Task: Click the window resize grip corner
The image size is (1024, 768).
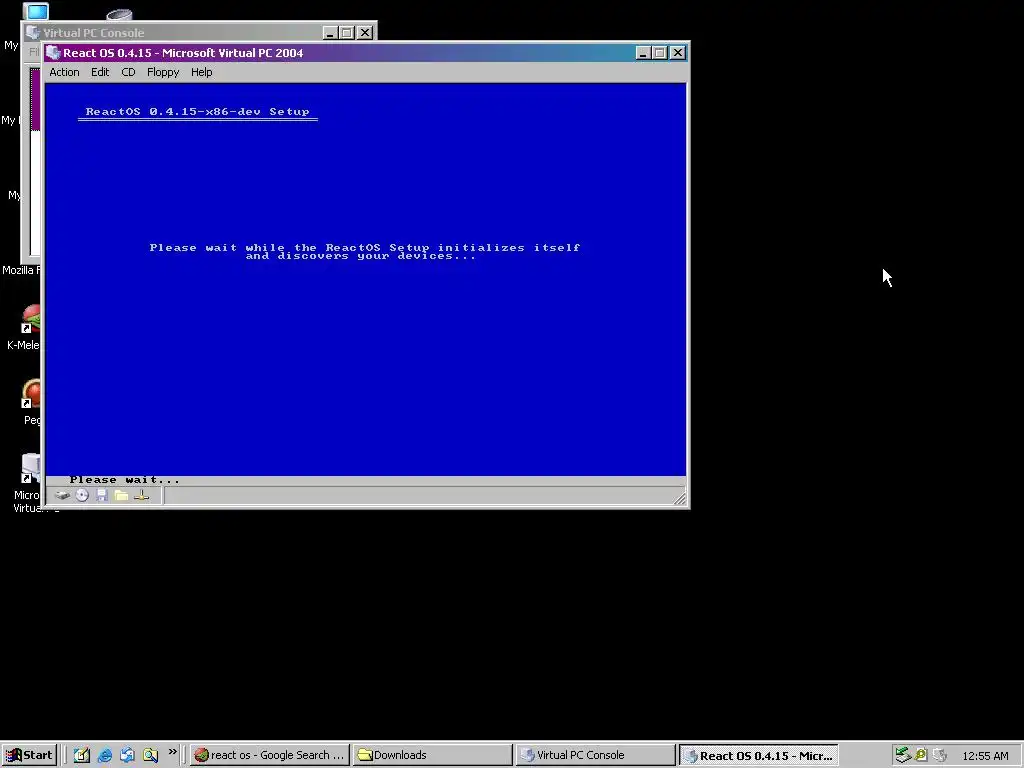Action: tap(680, 498)
